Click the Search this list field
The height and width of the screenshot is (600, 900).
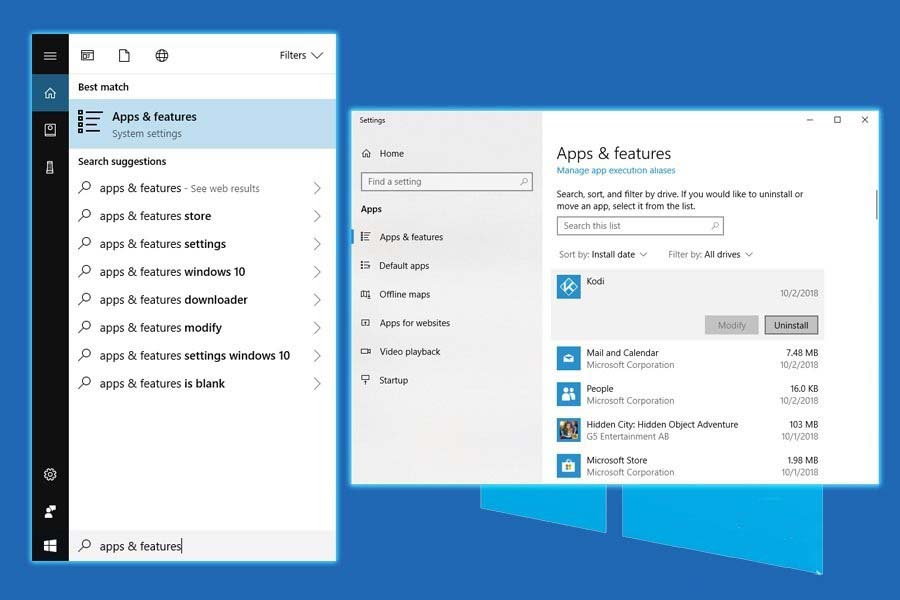(x=640, y=226)
